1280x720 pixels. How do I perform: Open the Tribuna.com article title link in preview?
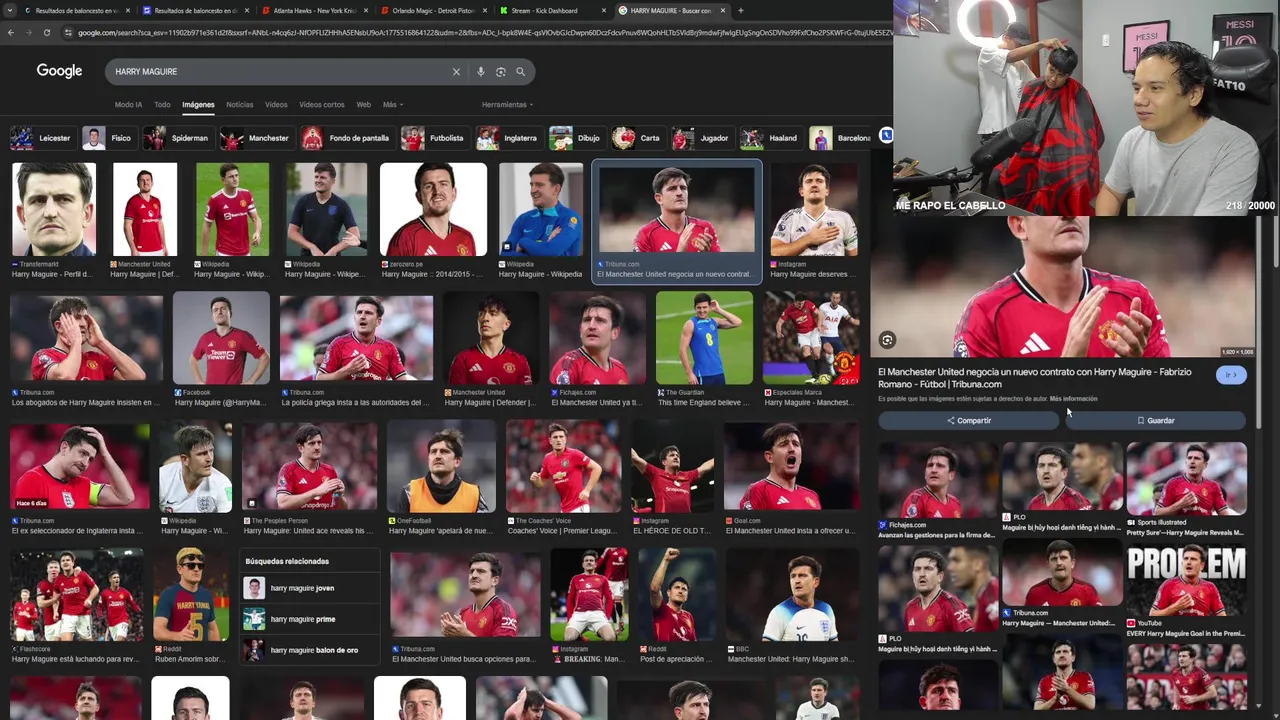point(1035,378)
